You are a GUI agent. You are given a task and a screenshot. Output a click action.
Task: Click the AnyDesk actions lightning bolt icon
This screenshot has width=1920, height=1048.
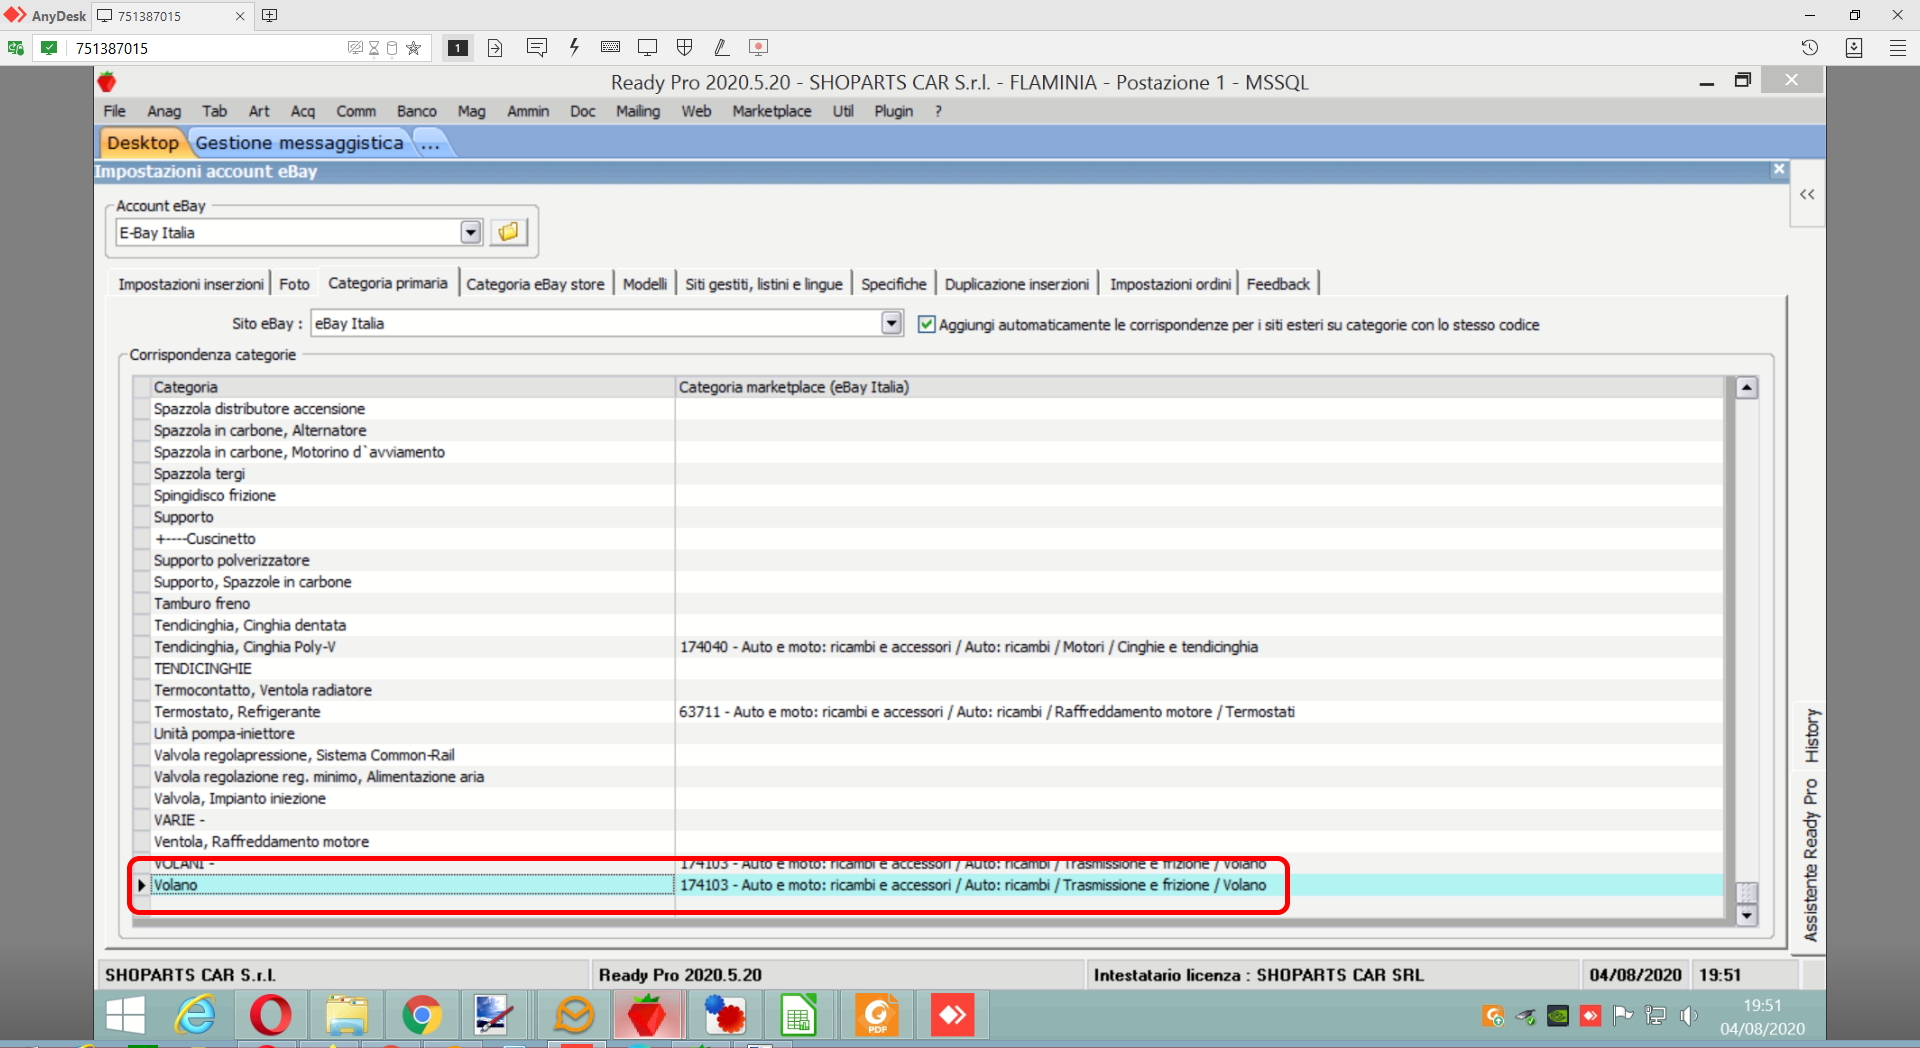(x=574, y=47)
